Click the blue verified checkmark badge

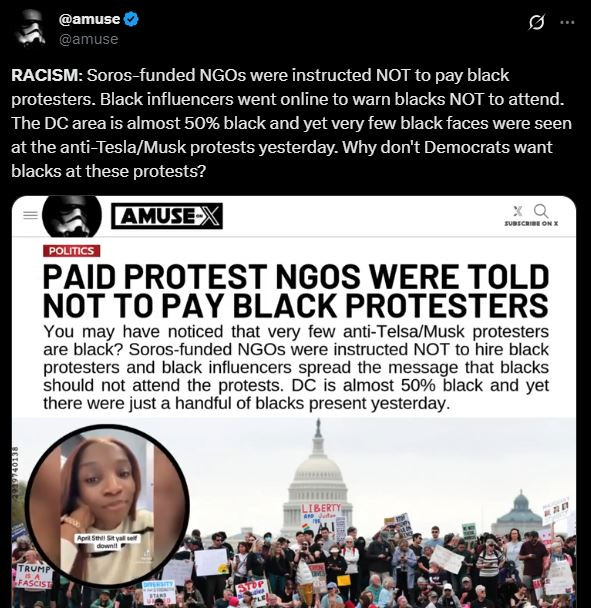[131, 19]
